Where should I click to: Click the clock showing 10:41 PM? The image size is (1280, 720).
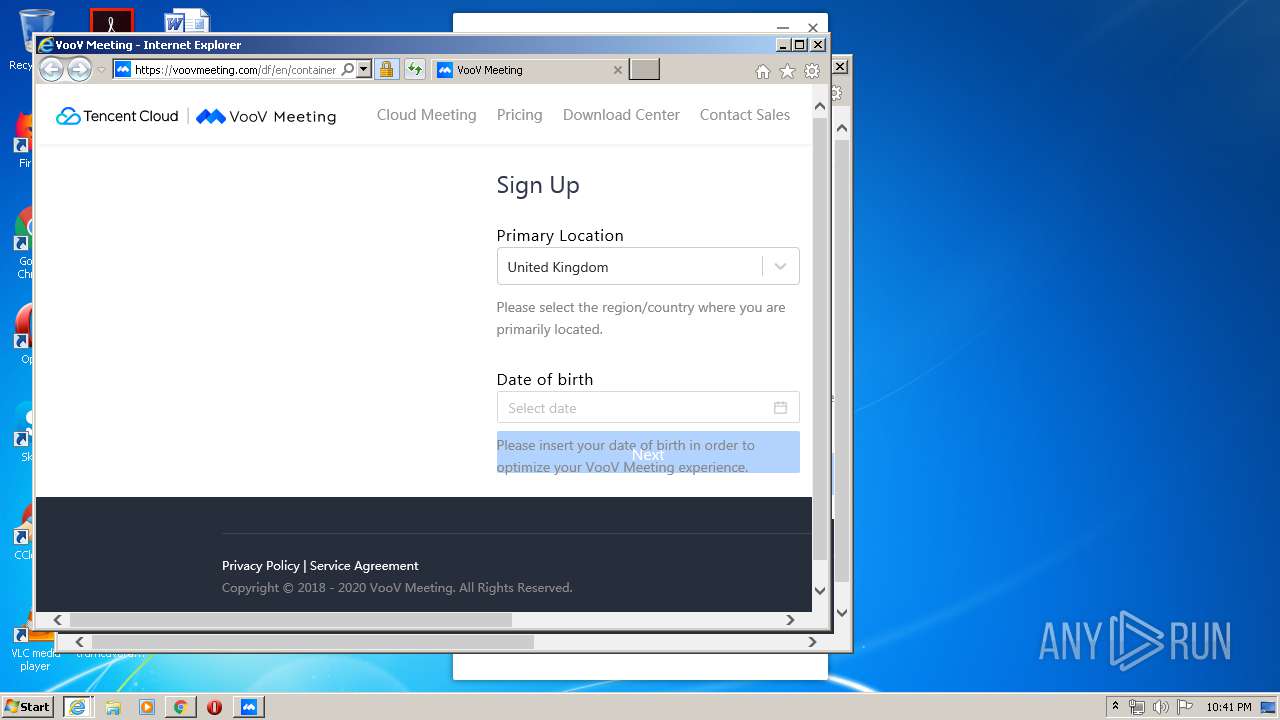[1229, 707]
